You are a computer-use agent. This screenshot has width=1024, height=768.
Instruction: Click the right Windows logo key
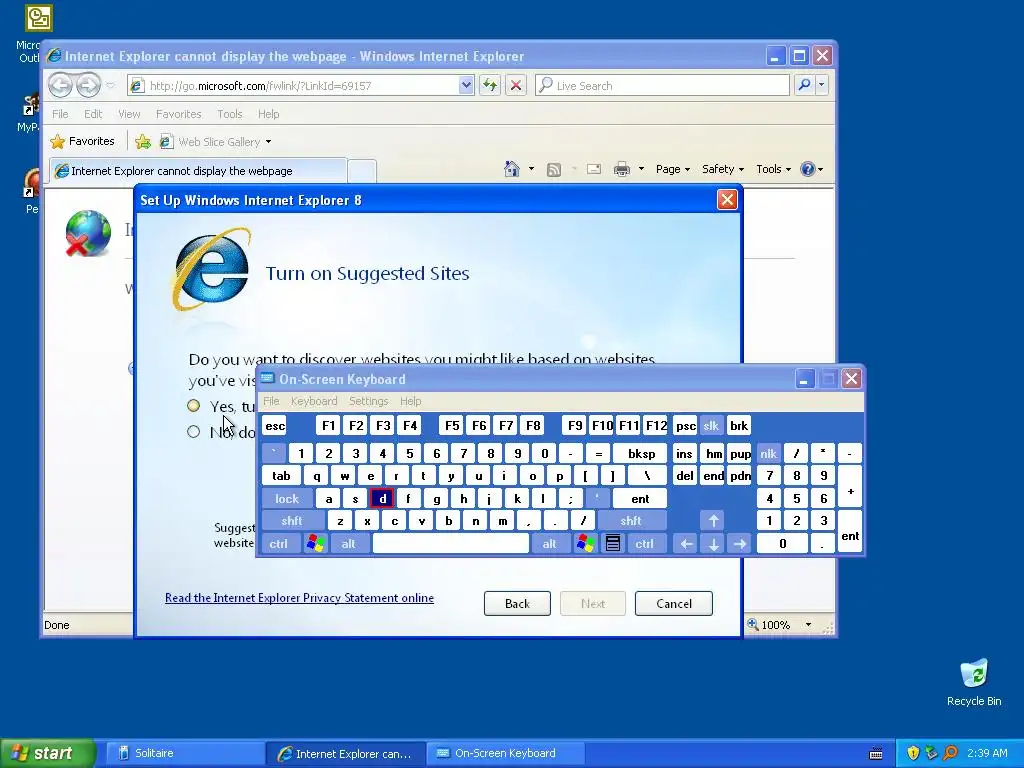585,543
